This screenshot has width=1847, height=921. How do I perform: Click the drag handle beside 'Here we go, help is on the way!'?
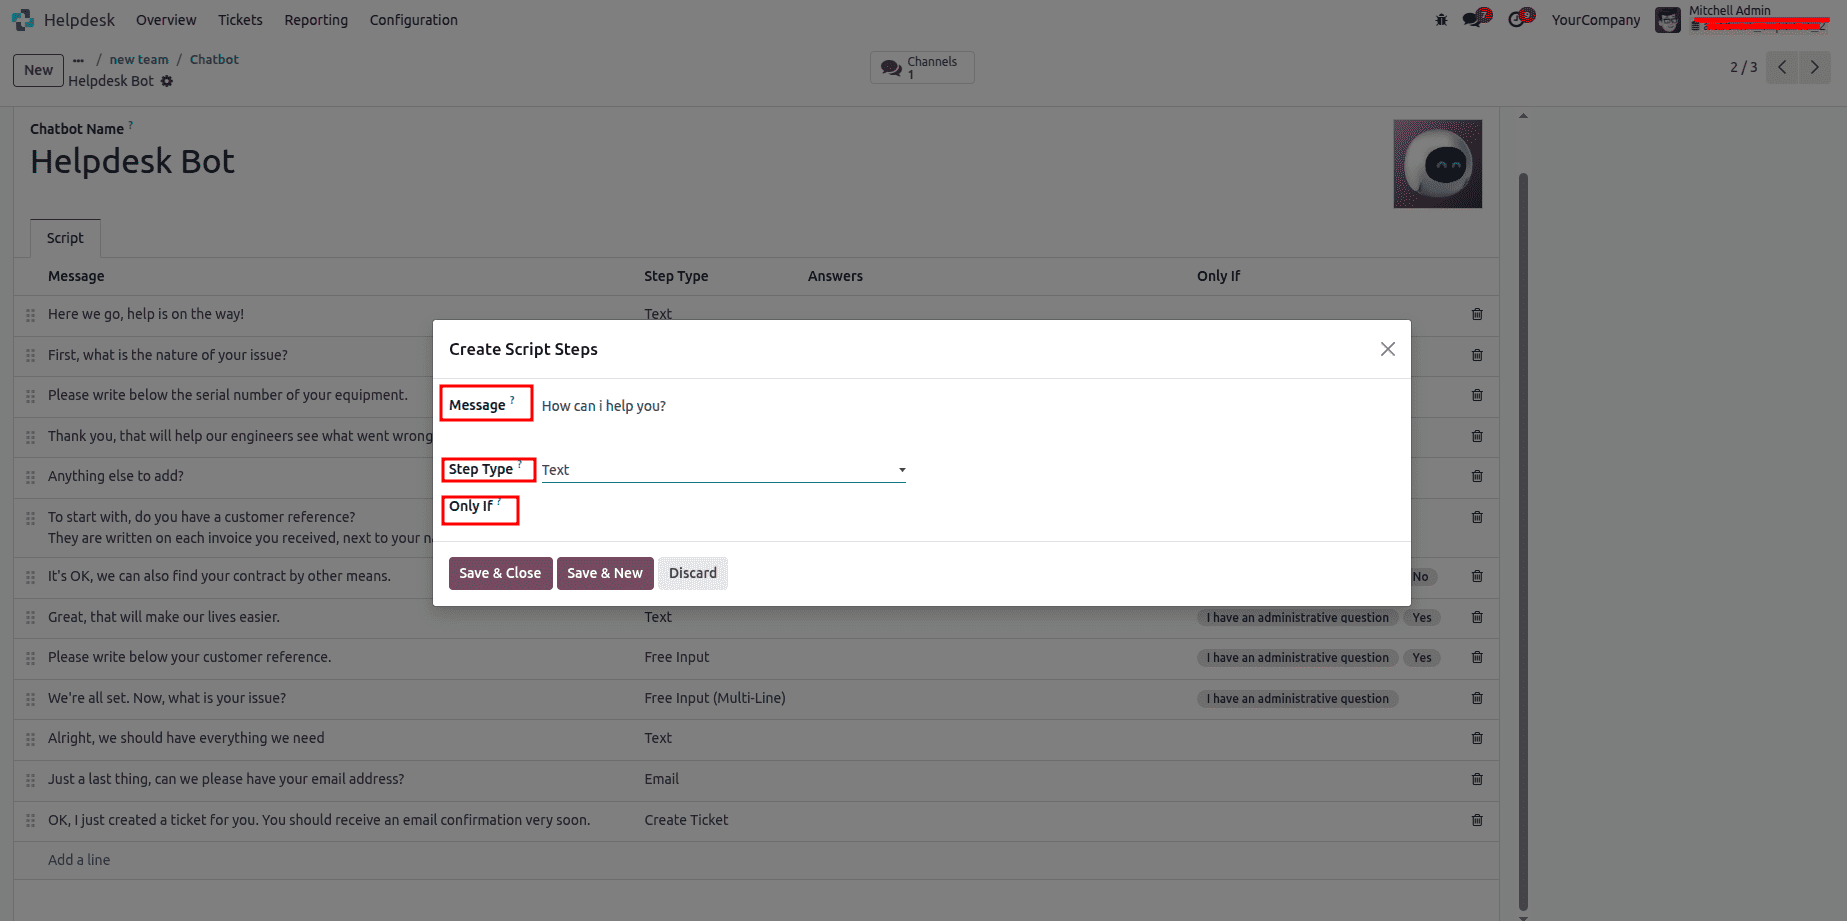click(x=30, y=314)
